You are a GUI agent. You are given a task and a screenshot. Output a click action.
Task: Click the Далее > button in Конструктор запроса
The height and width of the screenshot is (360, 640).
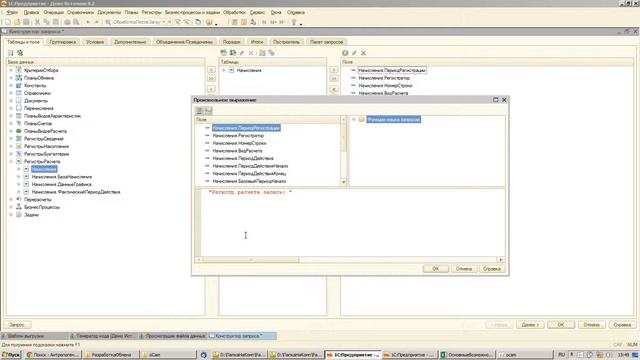530,324
